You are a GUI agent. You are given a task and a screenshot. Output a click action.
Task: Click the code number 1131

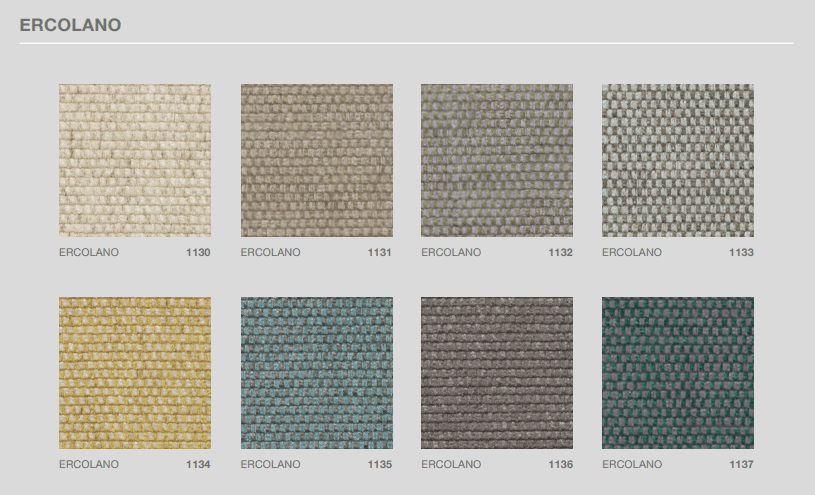(x=379, y=253)
